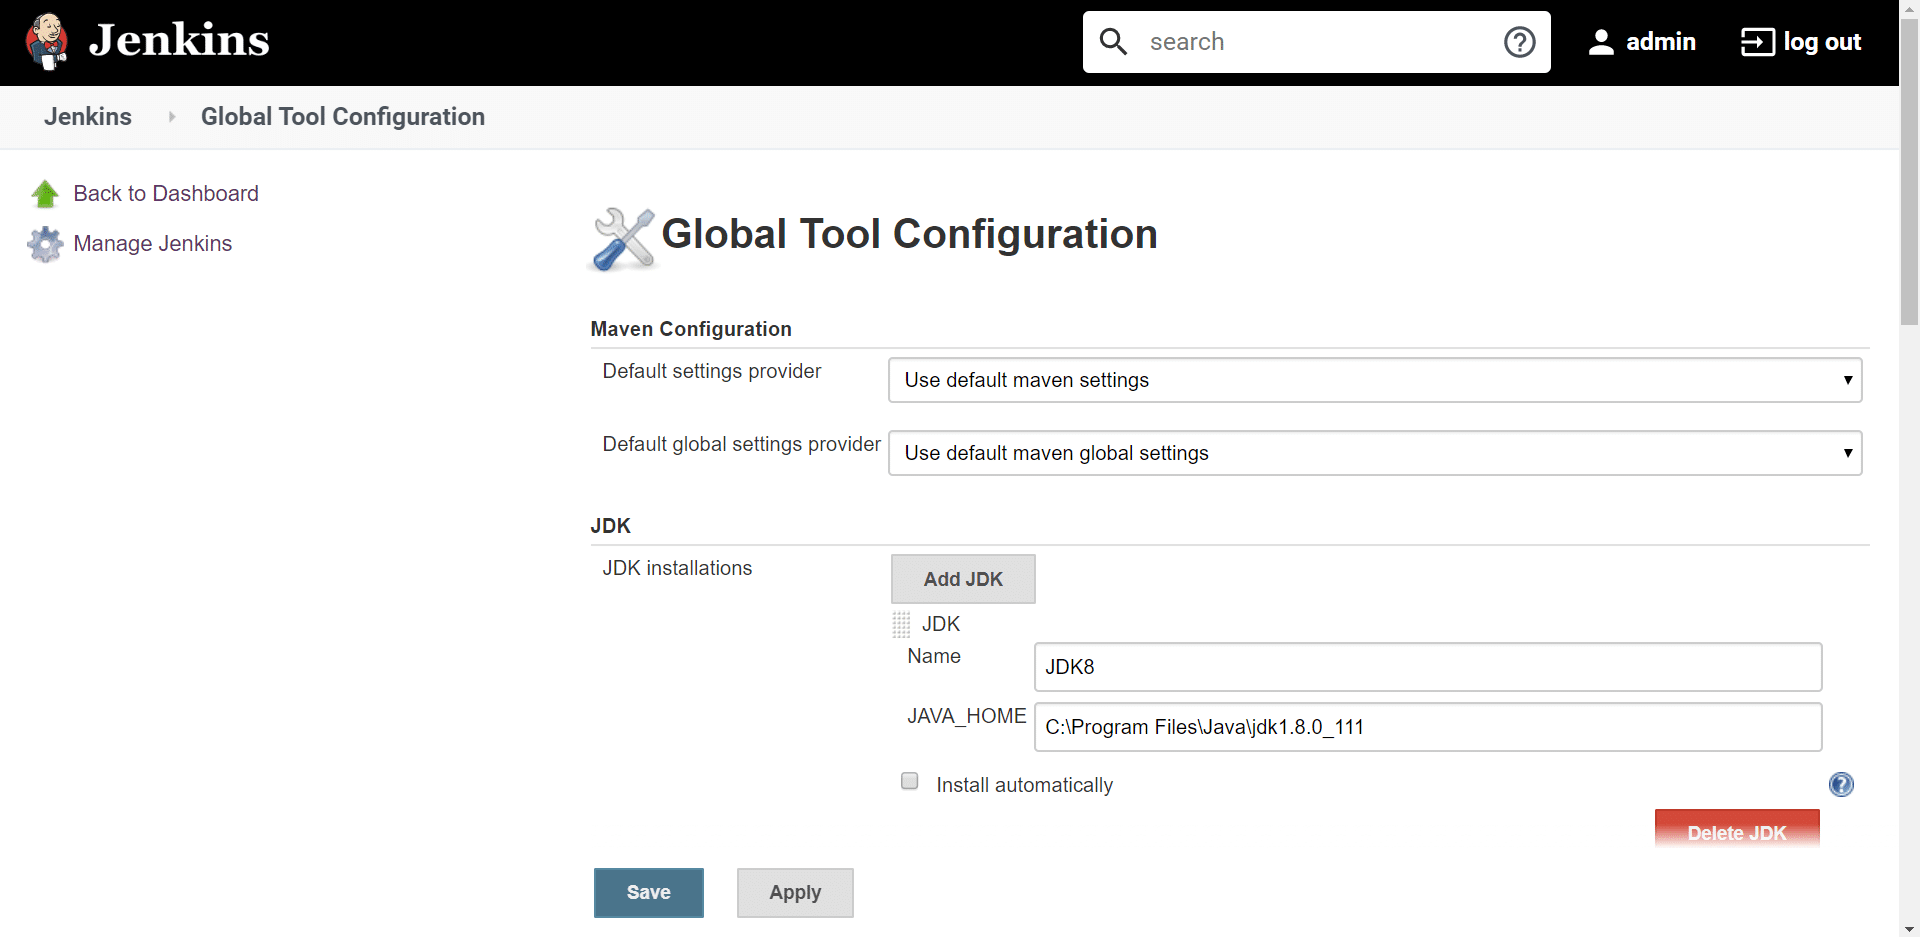The width and height of the screenshot is (1920, 937).
Task: Open Default global settings provider dropdown
Action: [1374, 453]
